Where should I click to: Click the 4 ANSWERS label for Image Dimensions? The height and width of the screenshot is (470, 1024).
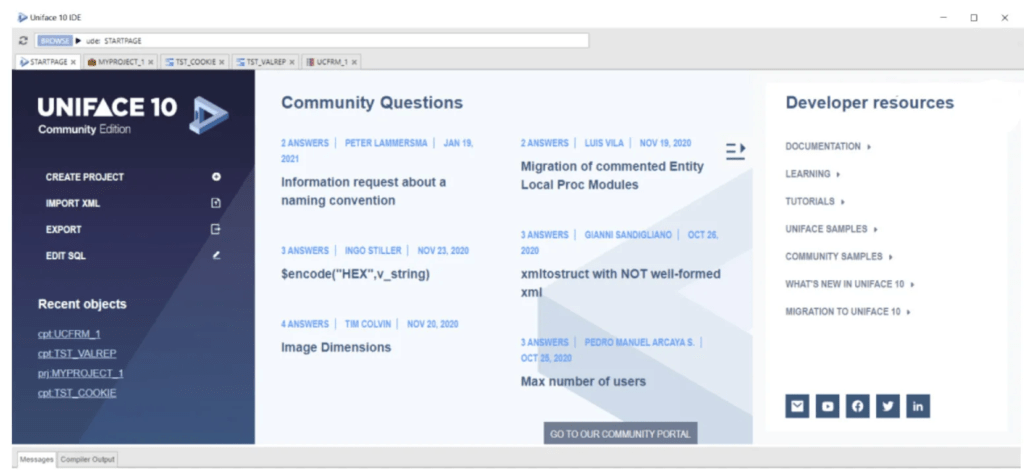point(304,324)
